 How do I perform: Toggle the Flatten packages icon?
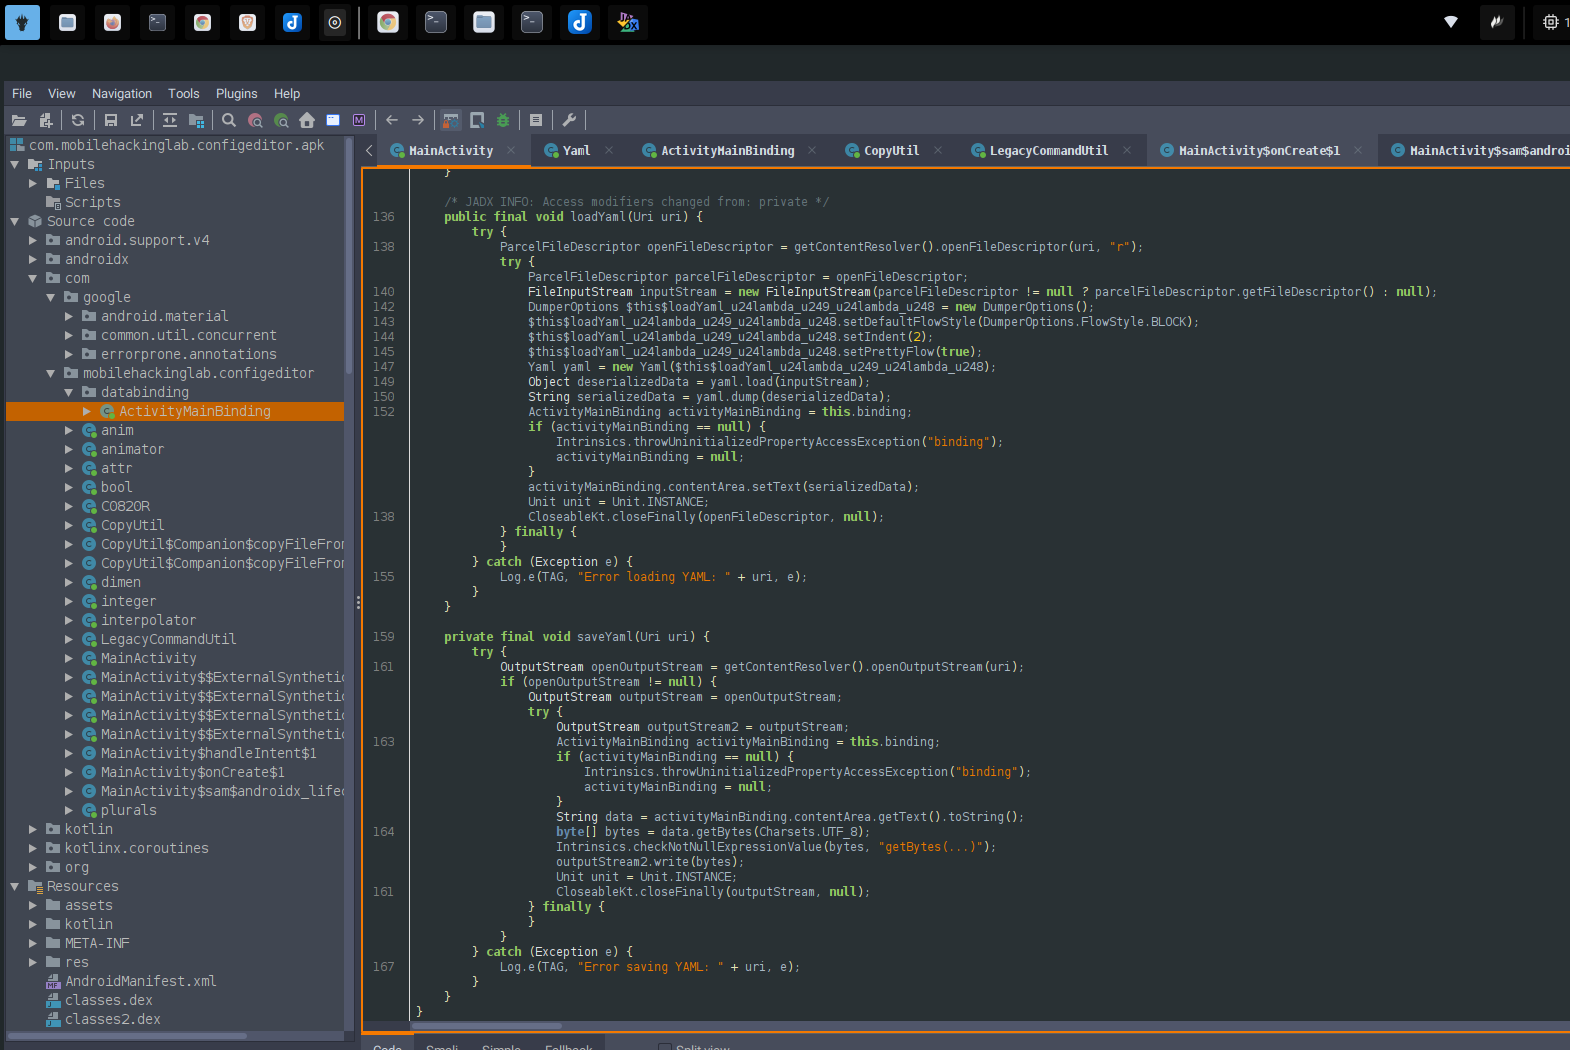[x=196, y=120]
